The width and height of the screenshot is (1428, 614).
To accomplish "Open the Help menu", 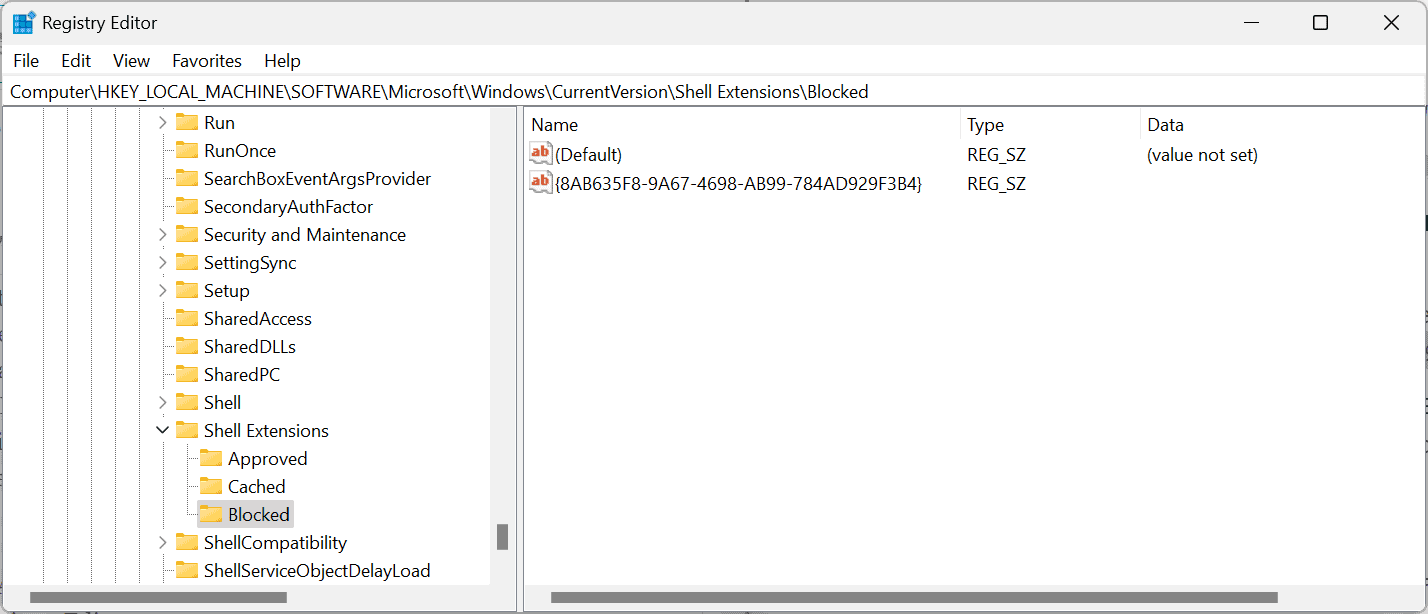I will click(282, 61).
